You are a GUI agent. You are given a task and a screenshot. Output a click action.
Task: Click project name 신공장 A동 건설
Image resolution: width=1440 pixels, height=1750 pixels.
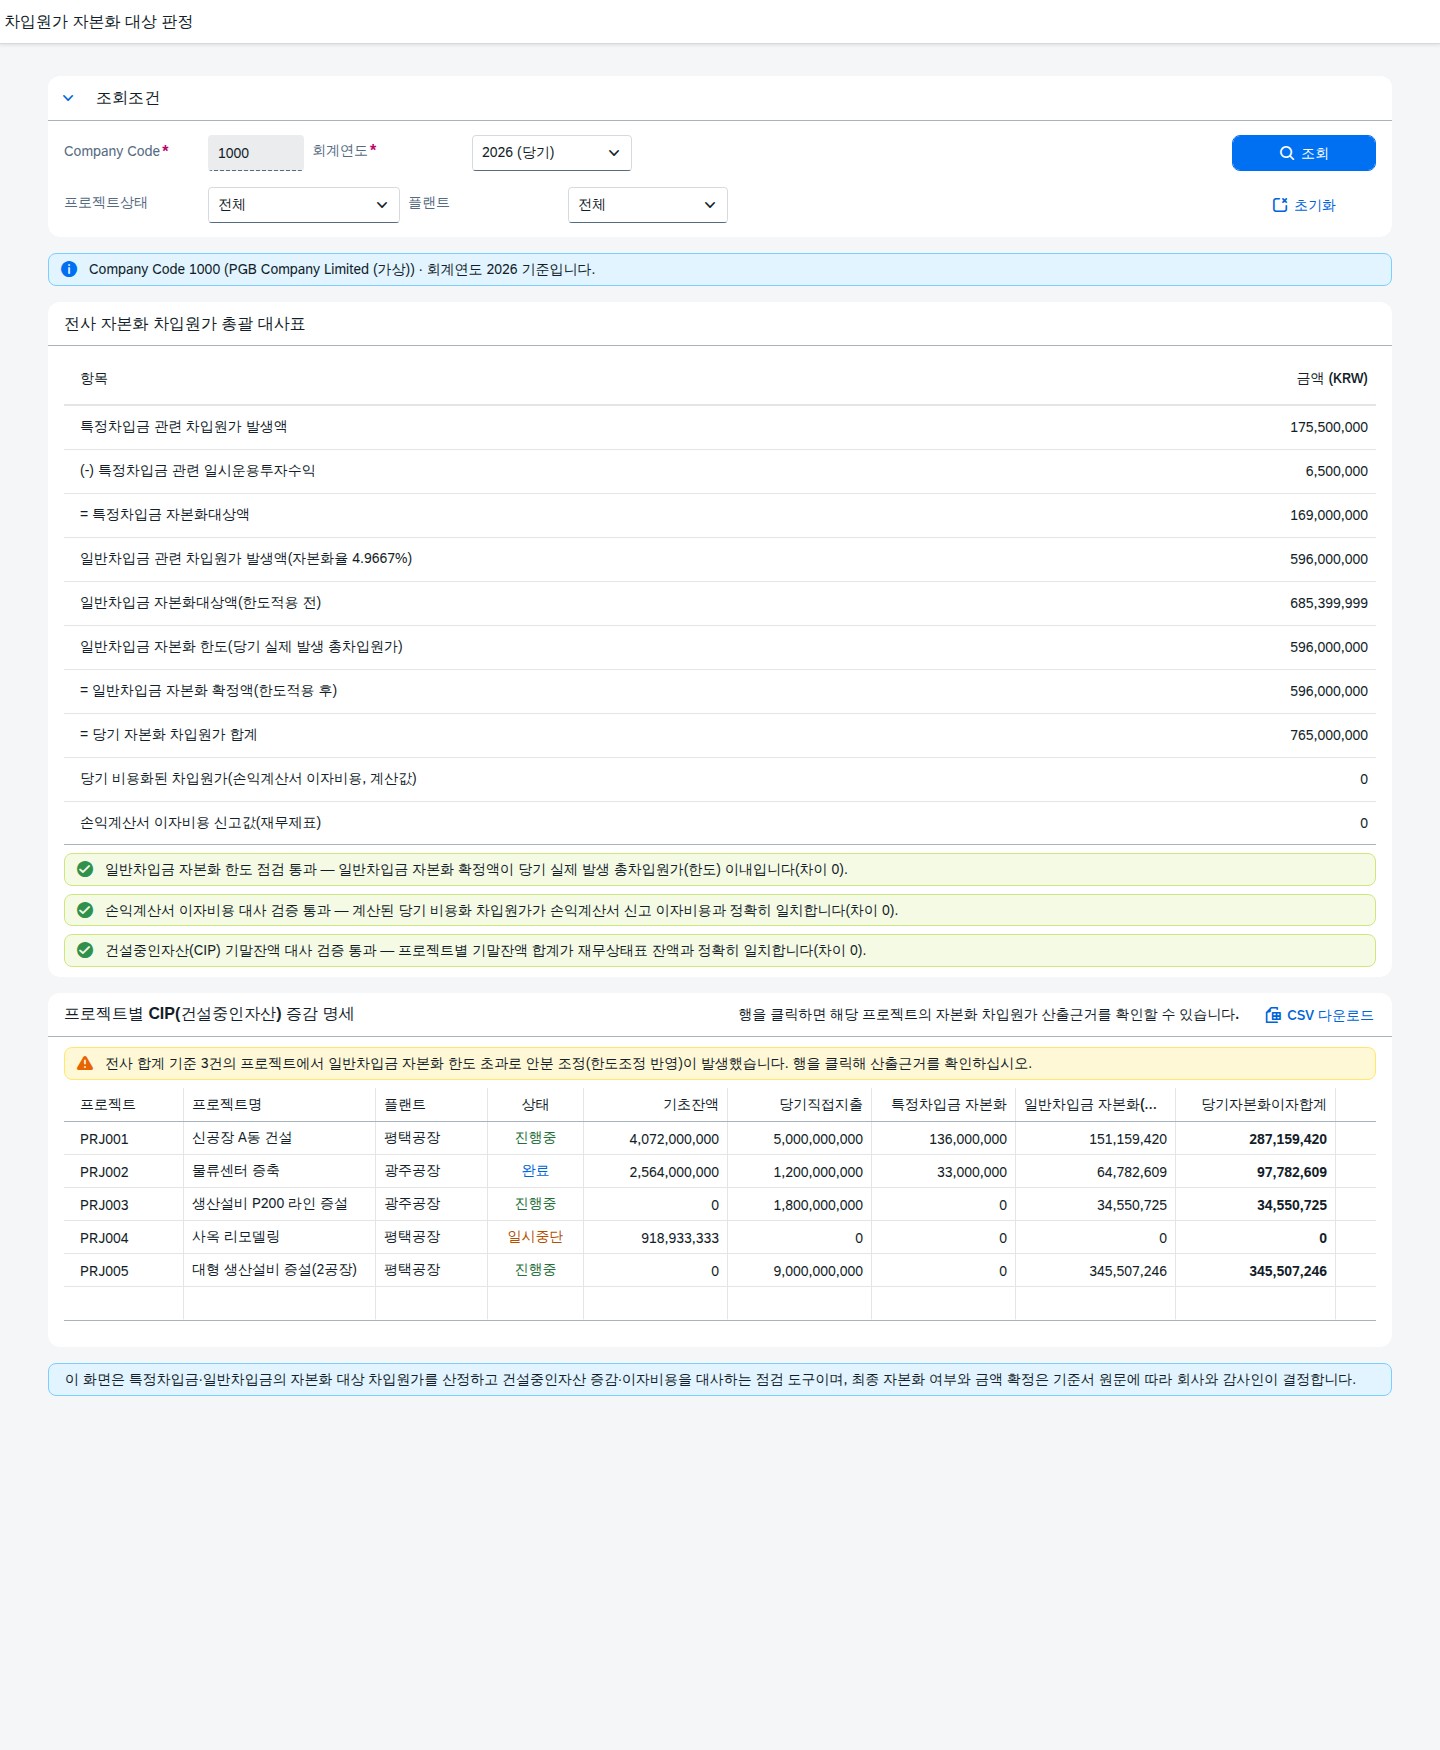(242, 1138)
